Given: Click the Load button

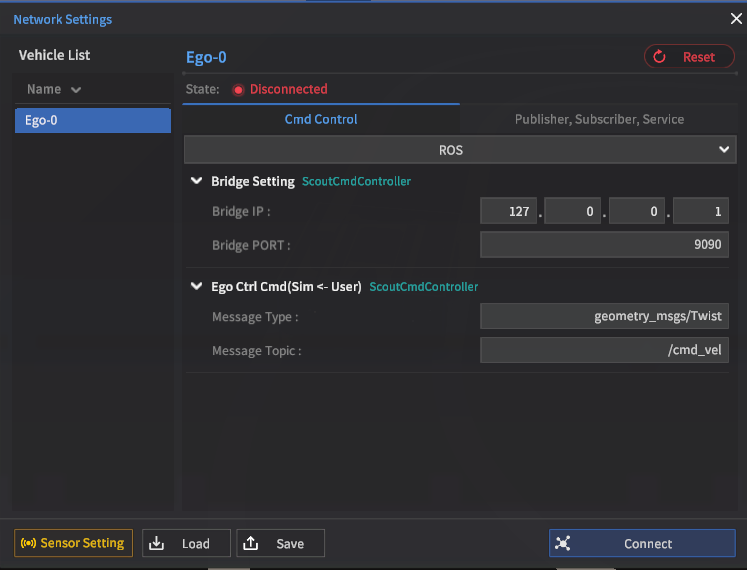Looking at the screenshot, I should tap(186, 543).
